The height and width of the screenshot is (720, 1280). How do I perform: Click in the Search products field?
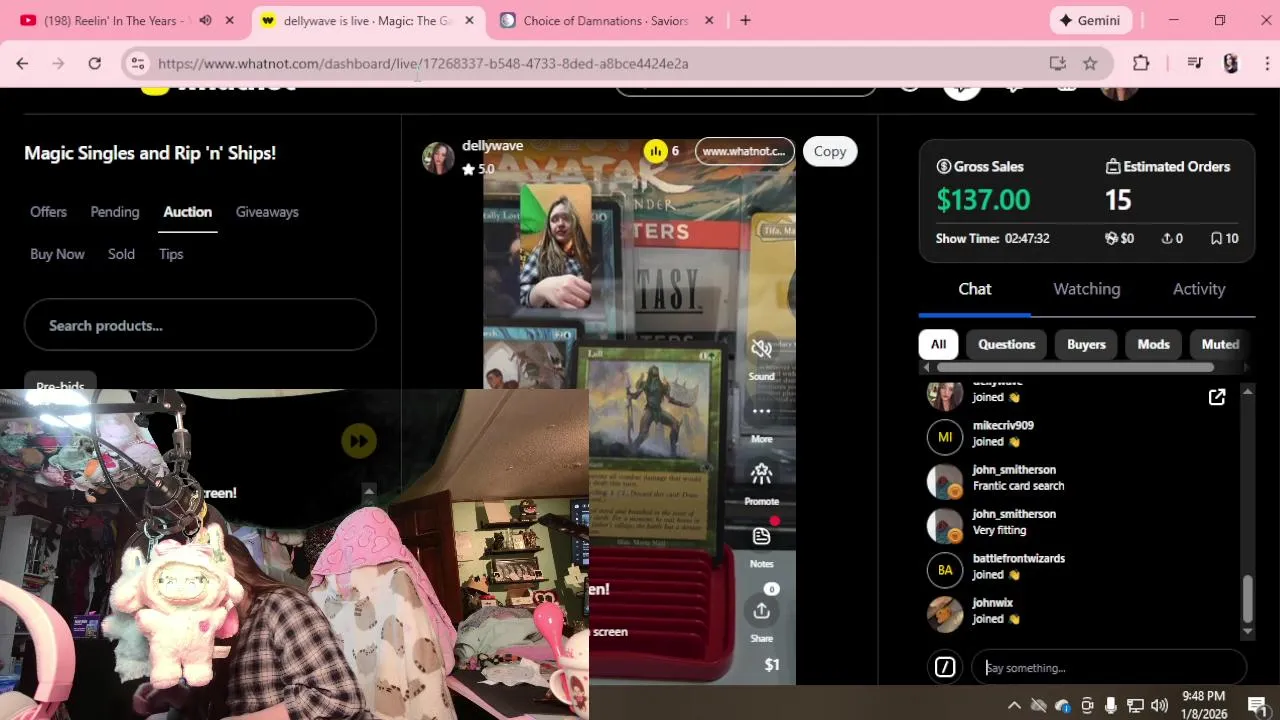click(200, 325)
